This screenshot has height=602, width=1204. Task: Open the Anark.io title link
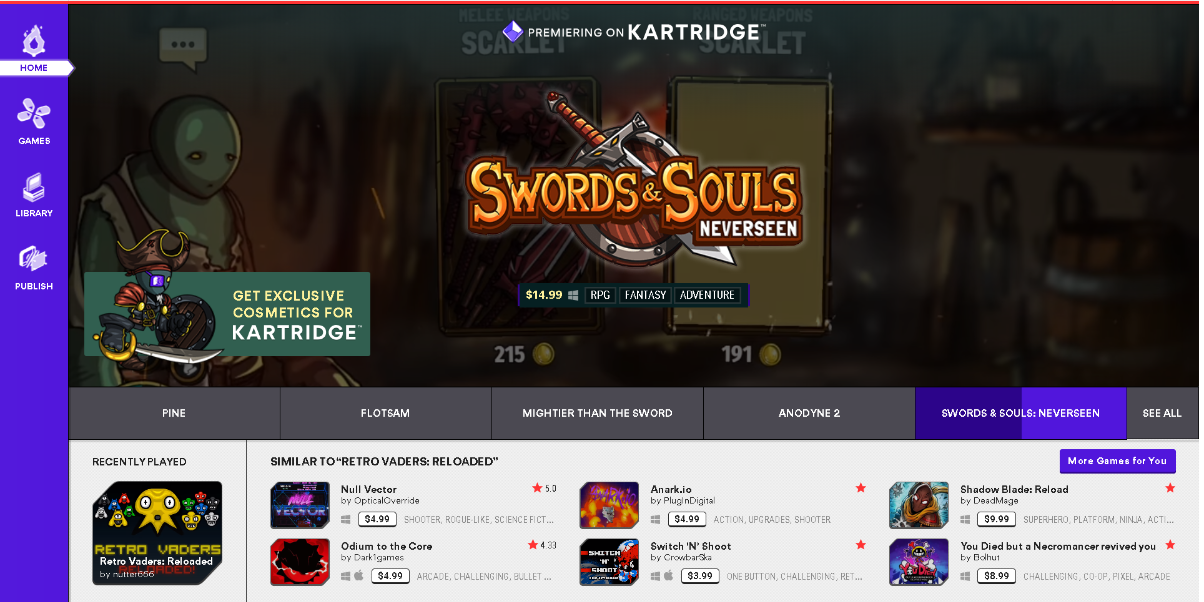(x=670, y=489)
